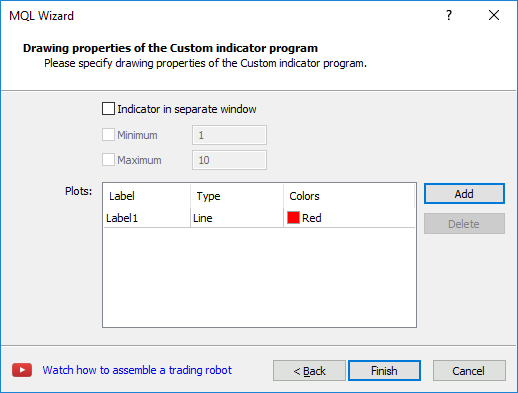Enable Indicator in separate window checkbox
Image resolution: width=518 pixels, height=393 pixels.
108,109
